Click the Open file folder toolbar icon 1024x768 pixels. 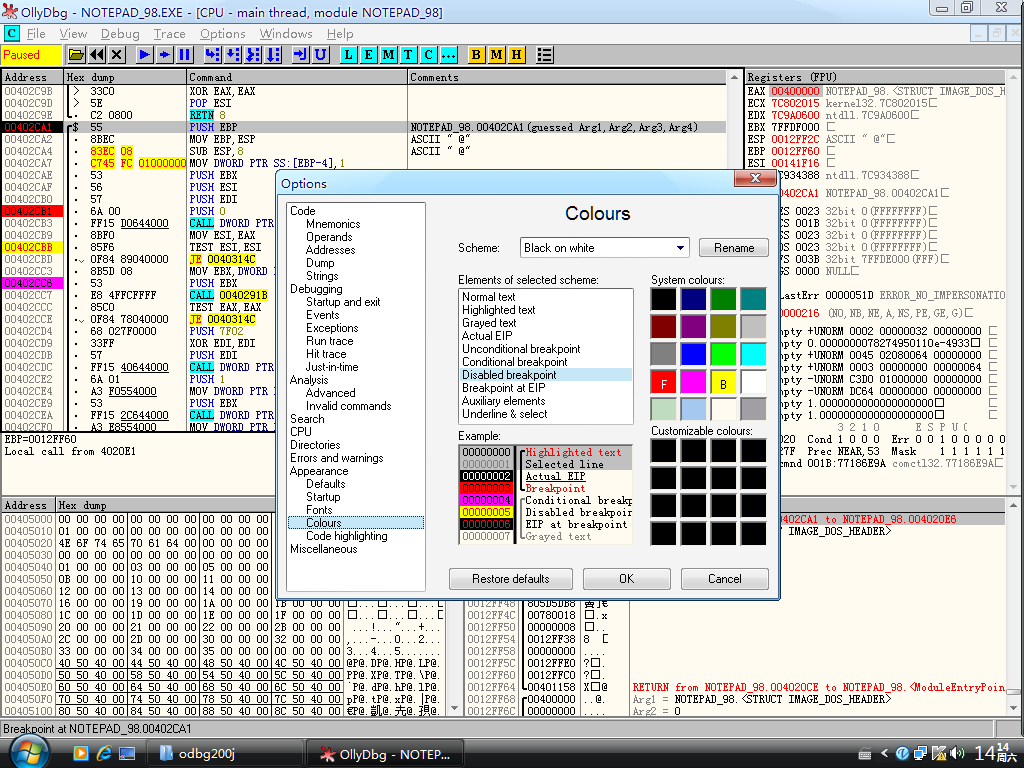[76, 54]
